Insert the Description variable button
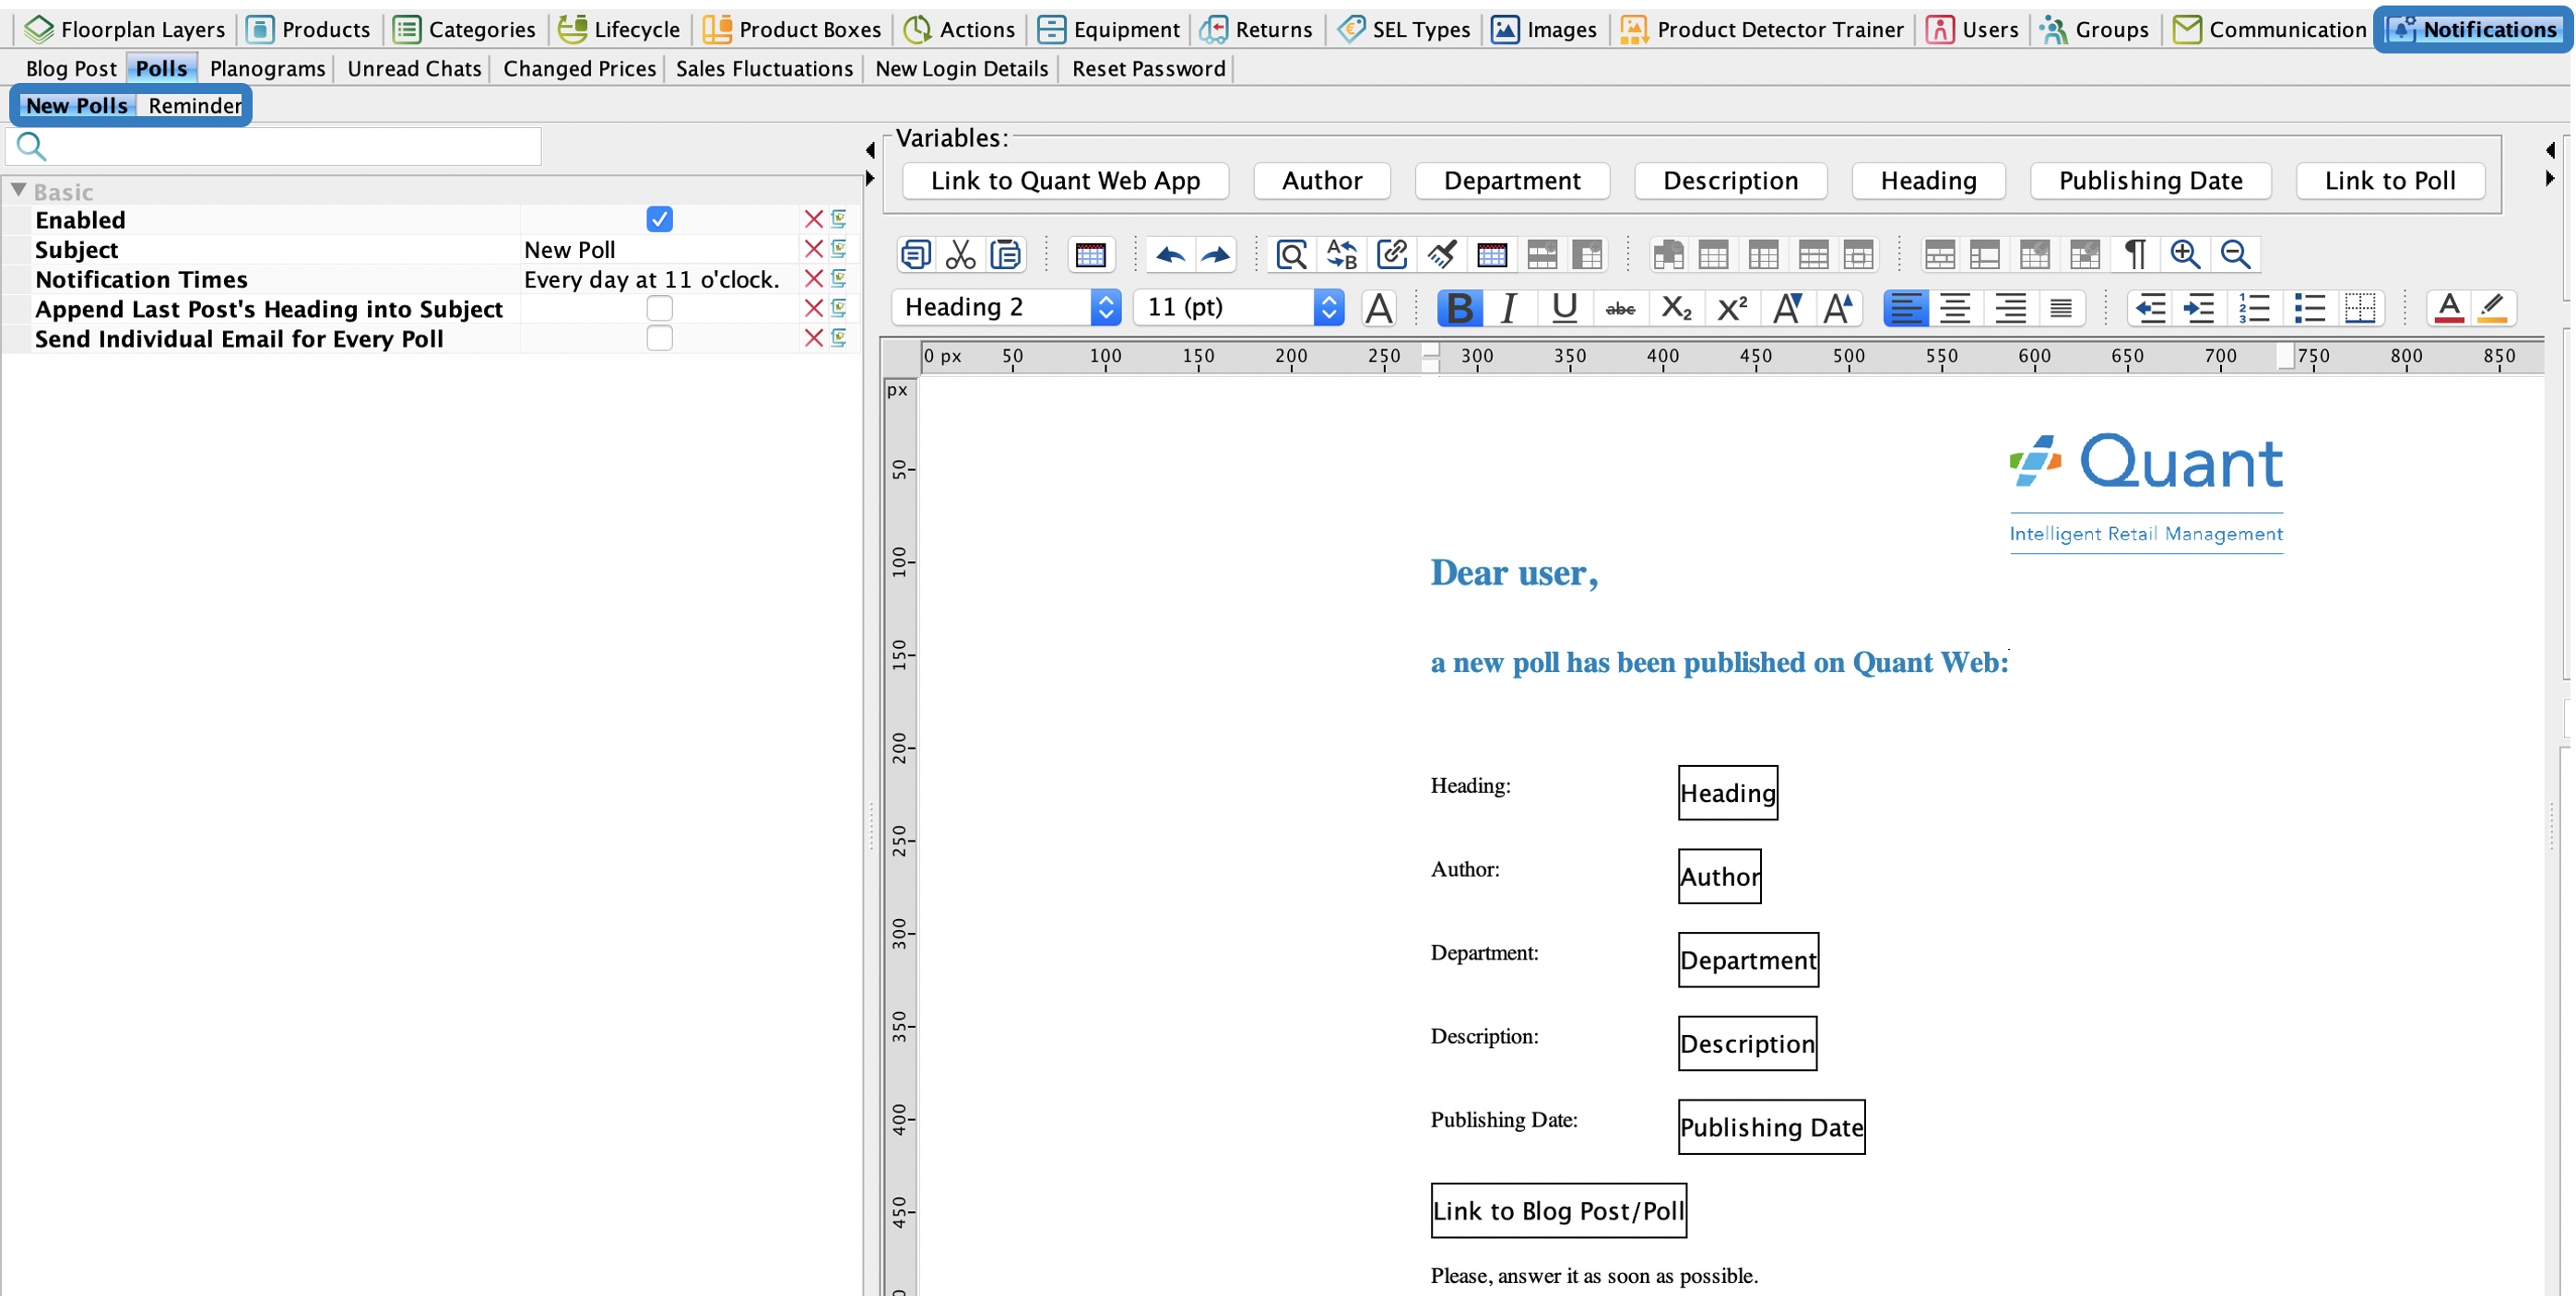The image size is (2576, 1296). [1730, 181]
